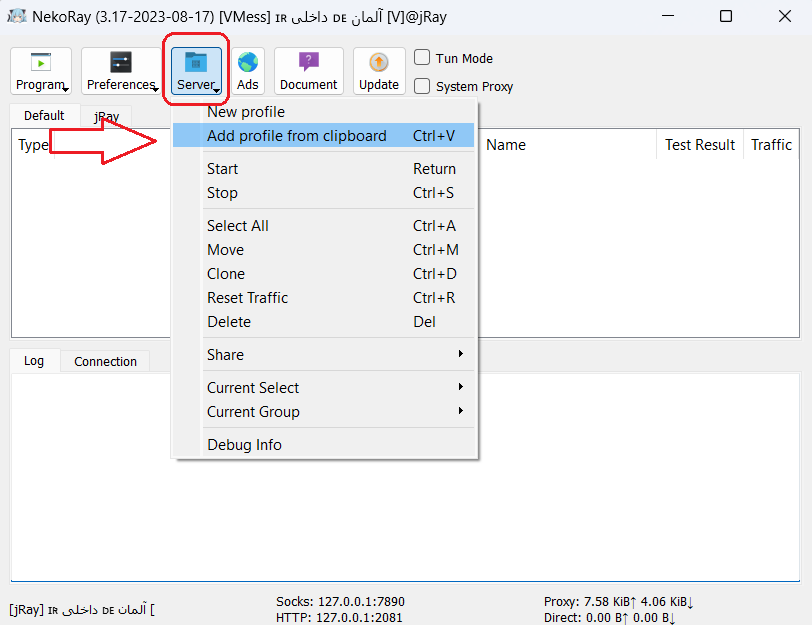The width and height of the screenshot is (812, 625).
Task: Open the Preferences toolbar menu
Action: [120, 71]
